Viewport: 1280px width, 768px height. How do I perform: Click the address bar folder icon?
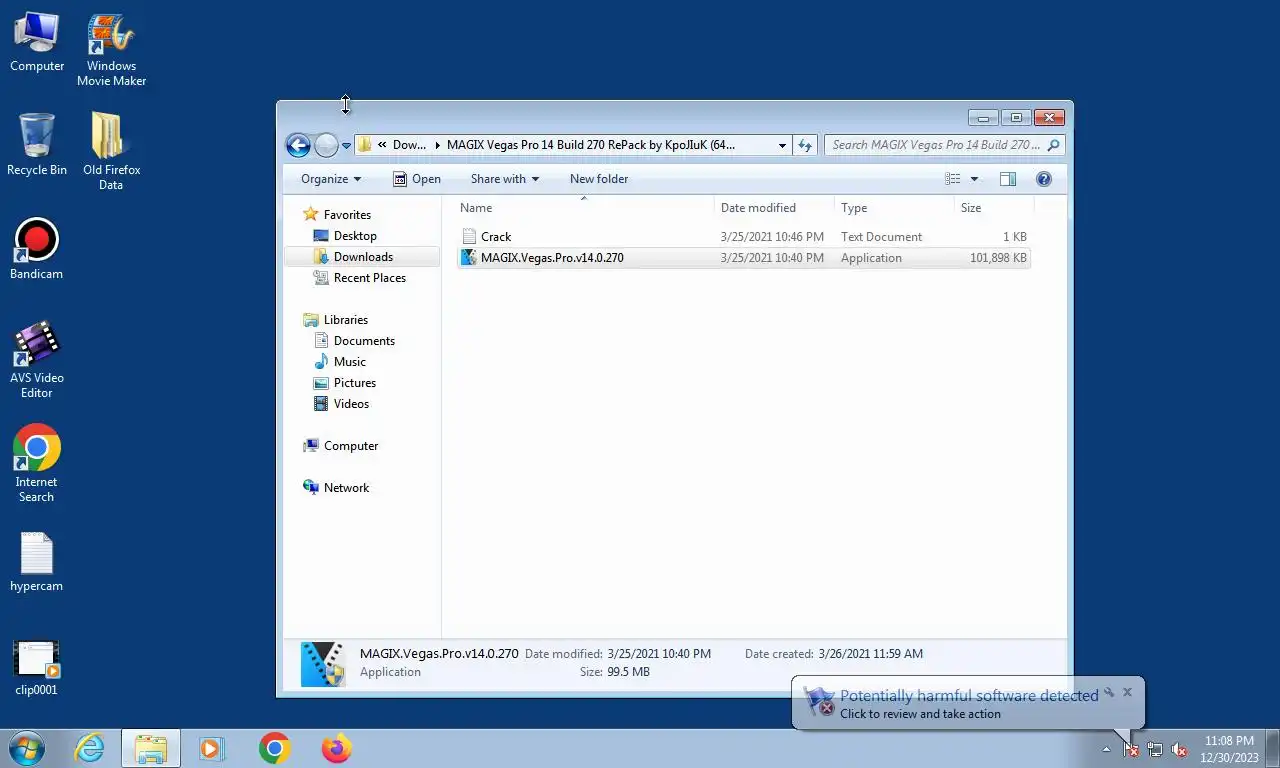[x=365, y=145]
